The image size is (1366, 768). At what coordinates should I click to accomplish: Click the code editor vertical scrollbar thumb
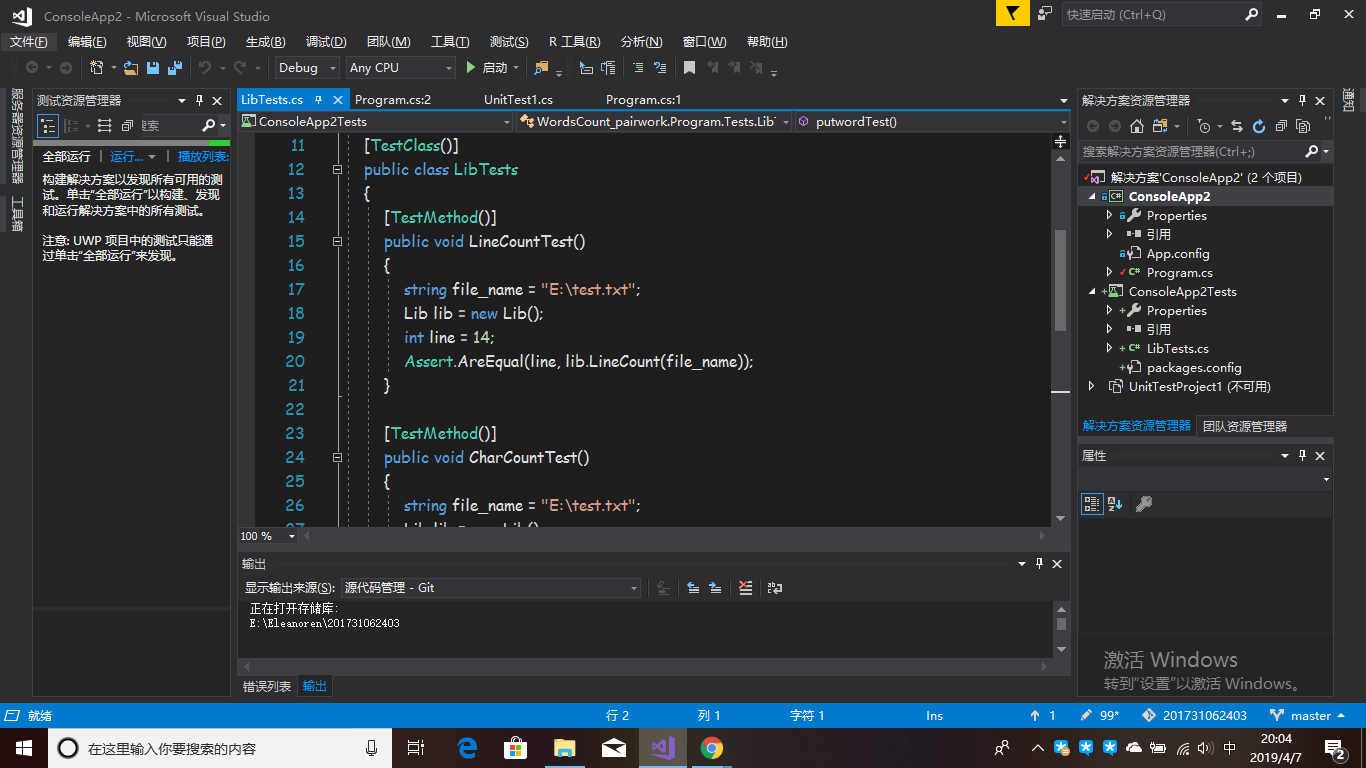point(1061,280)
